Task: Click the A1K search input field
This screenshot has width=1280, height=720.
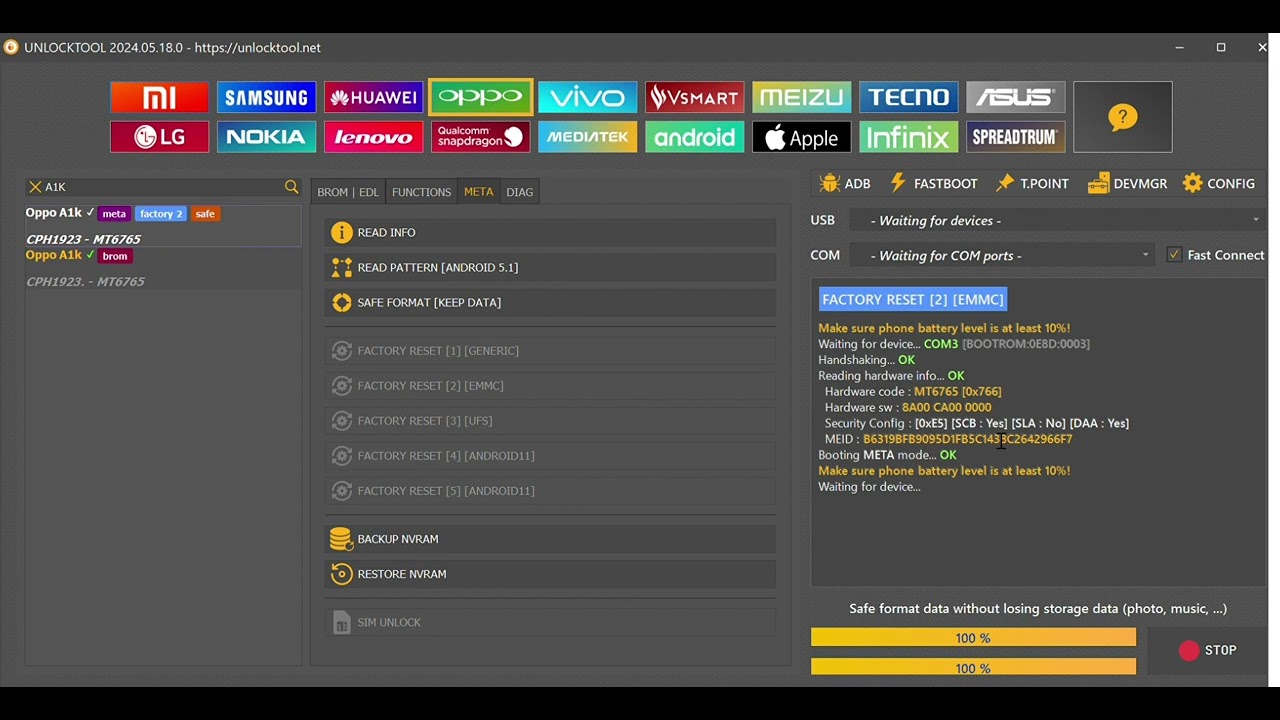Action: click(x=163, y=187)
